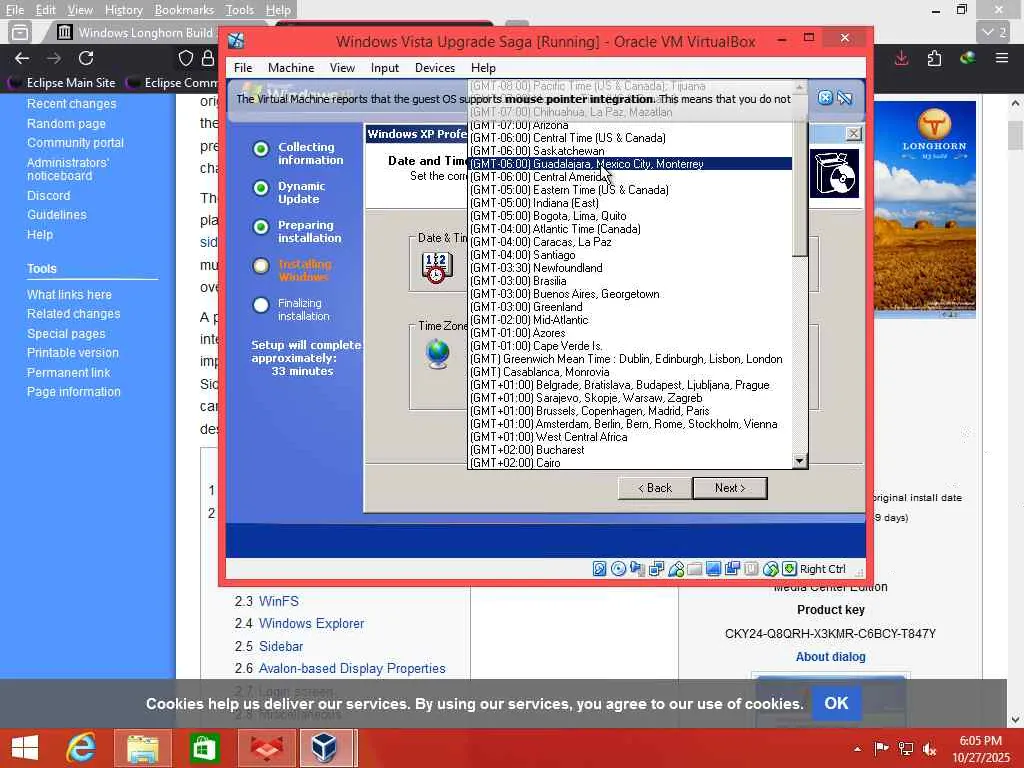The width and height of the screenshot is (1024, 768).
Task: Click the shared folders icon in VirtualBox status bar
Action: coord(695,569)
